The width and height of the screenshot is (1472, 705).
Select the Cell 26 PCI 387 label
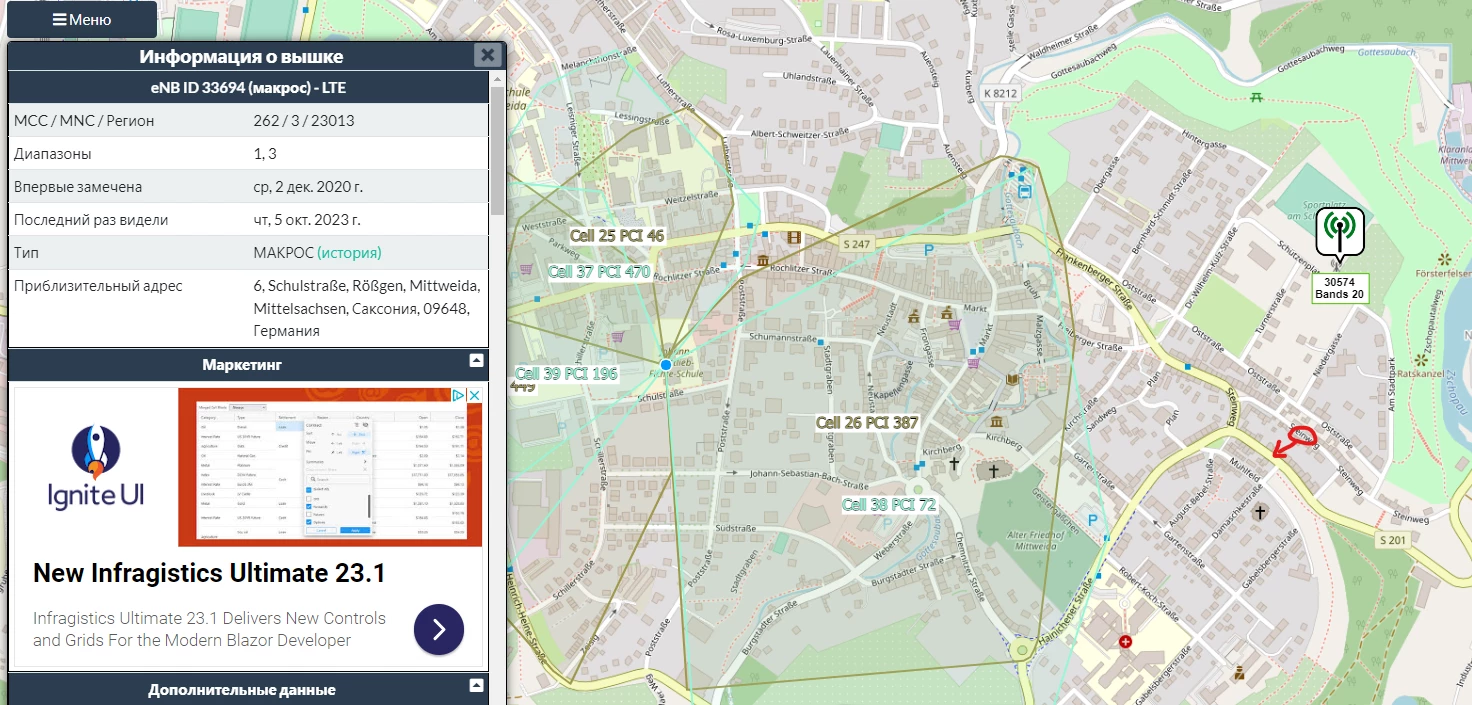click(867, 423)
